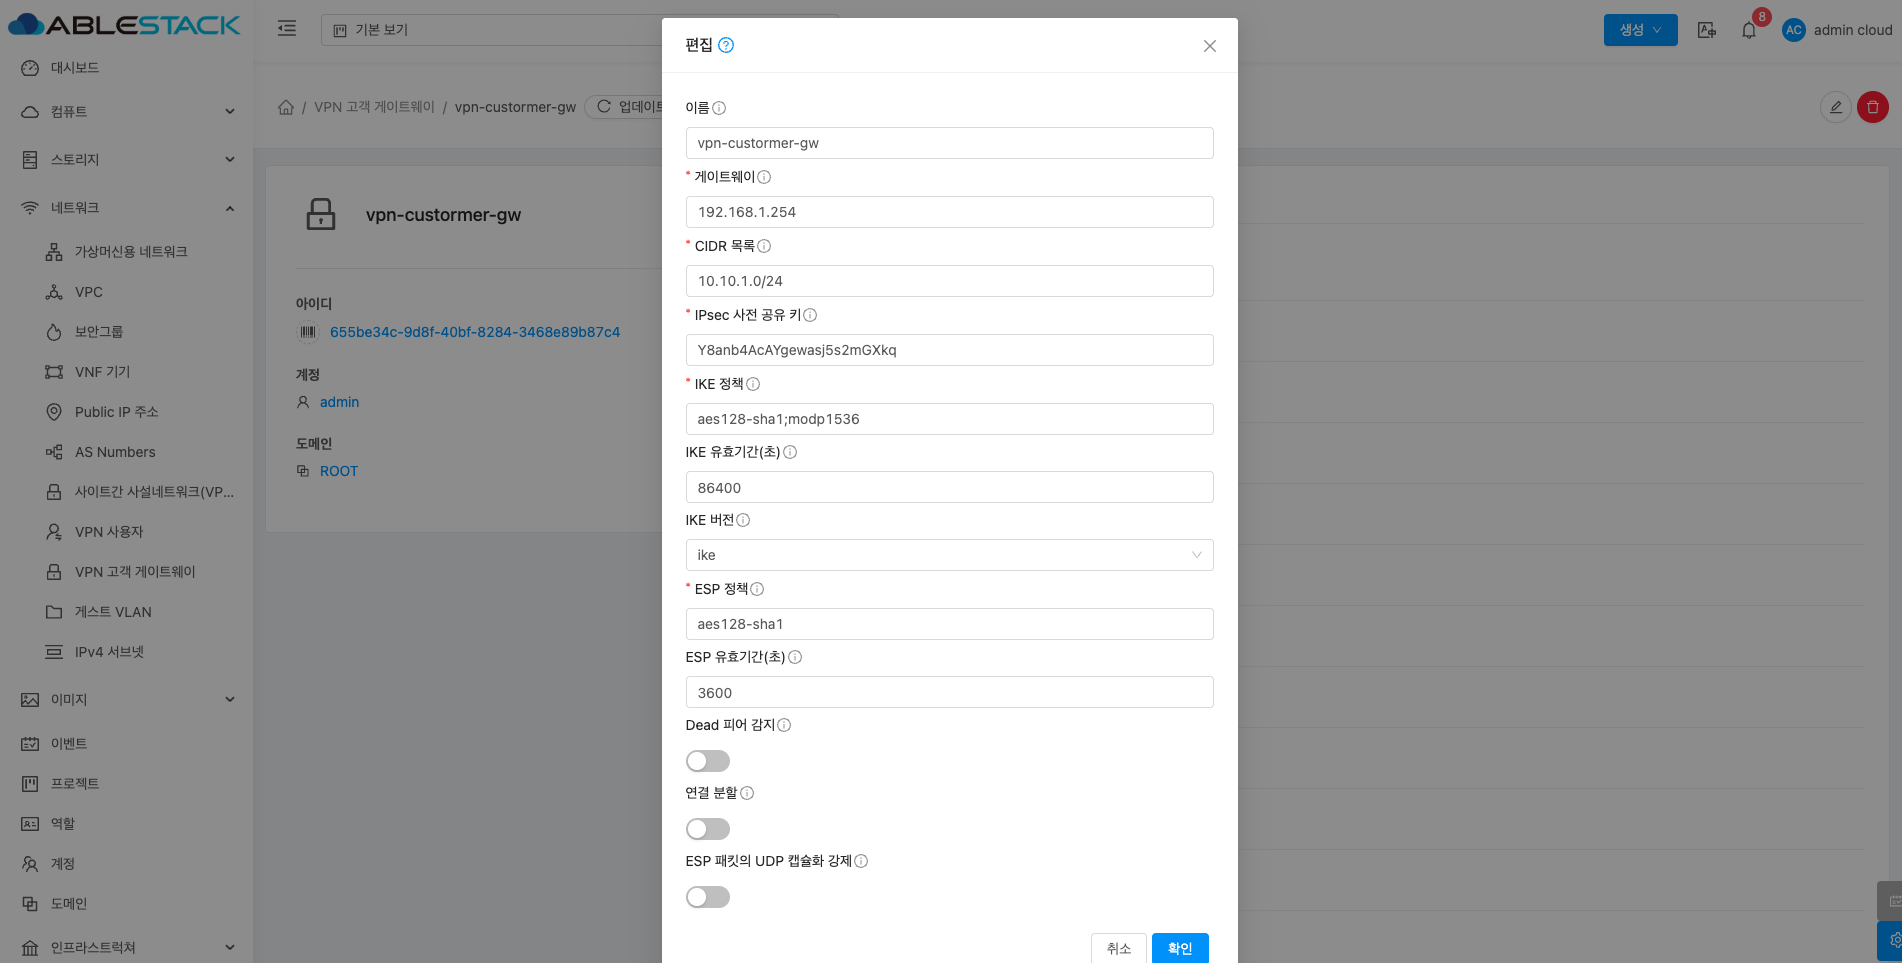This screenshot has height=963, width=1902.
Task: Close the 편집 dialog
Action: click(x=1209, y=46)
